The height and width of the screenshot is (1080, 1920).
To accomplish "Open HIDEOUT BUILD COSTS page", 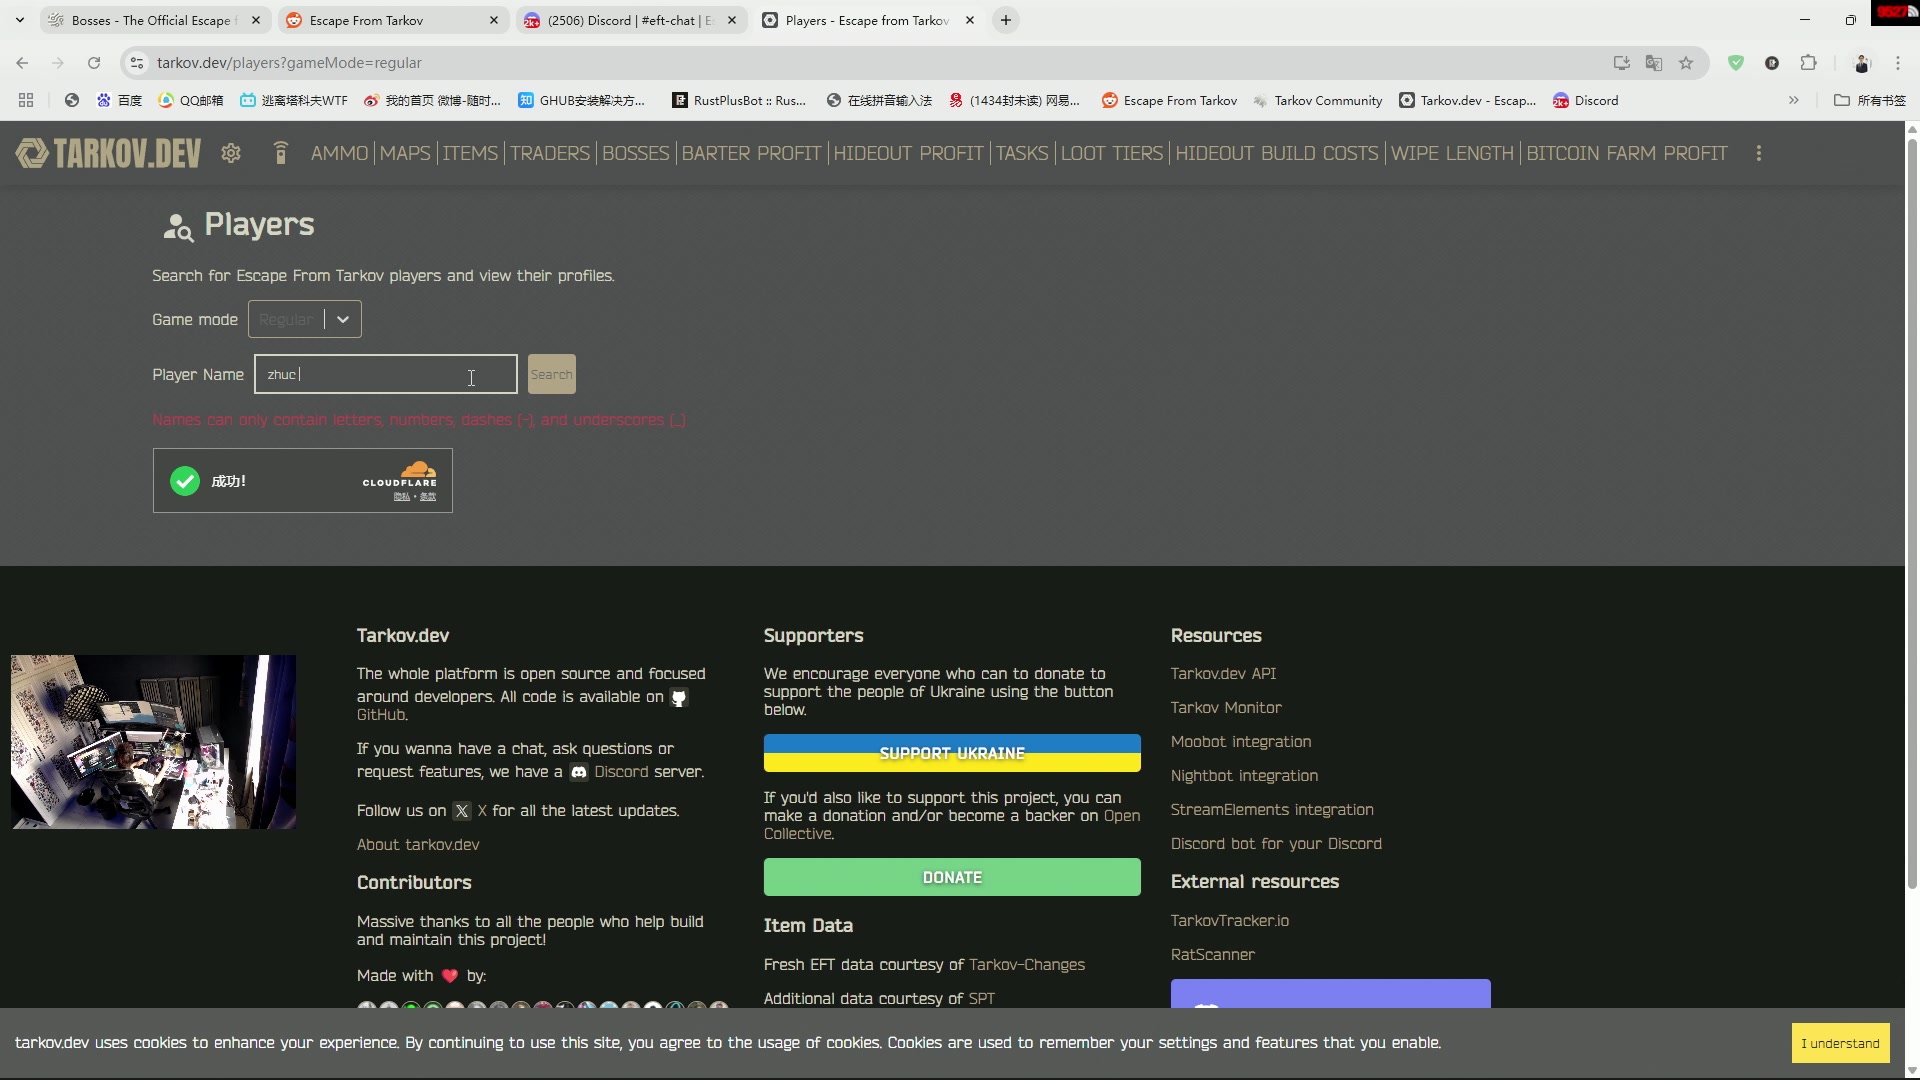I will tap(1277, 153).
